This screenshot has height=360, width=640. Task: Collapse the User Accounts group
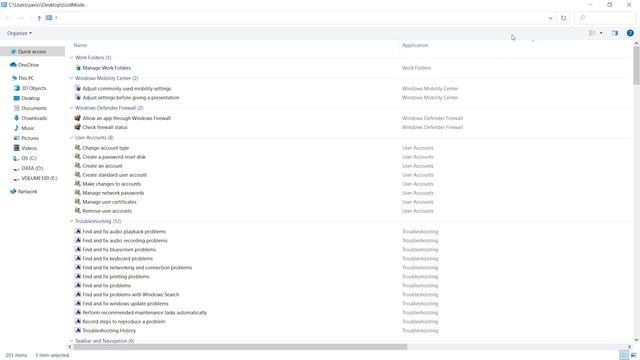point(71,138)
